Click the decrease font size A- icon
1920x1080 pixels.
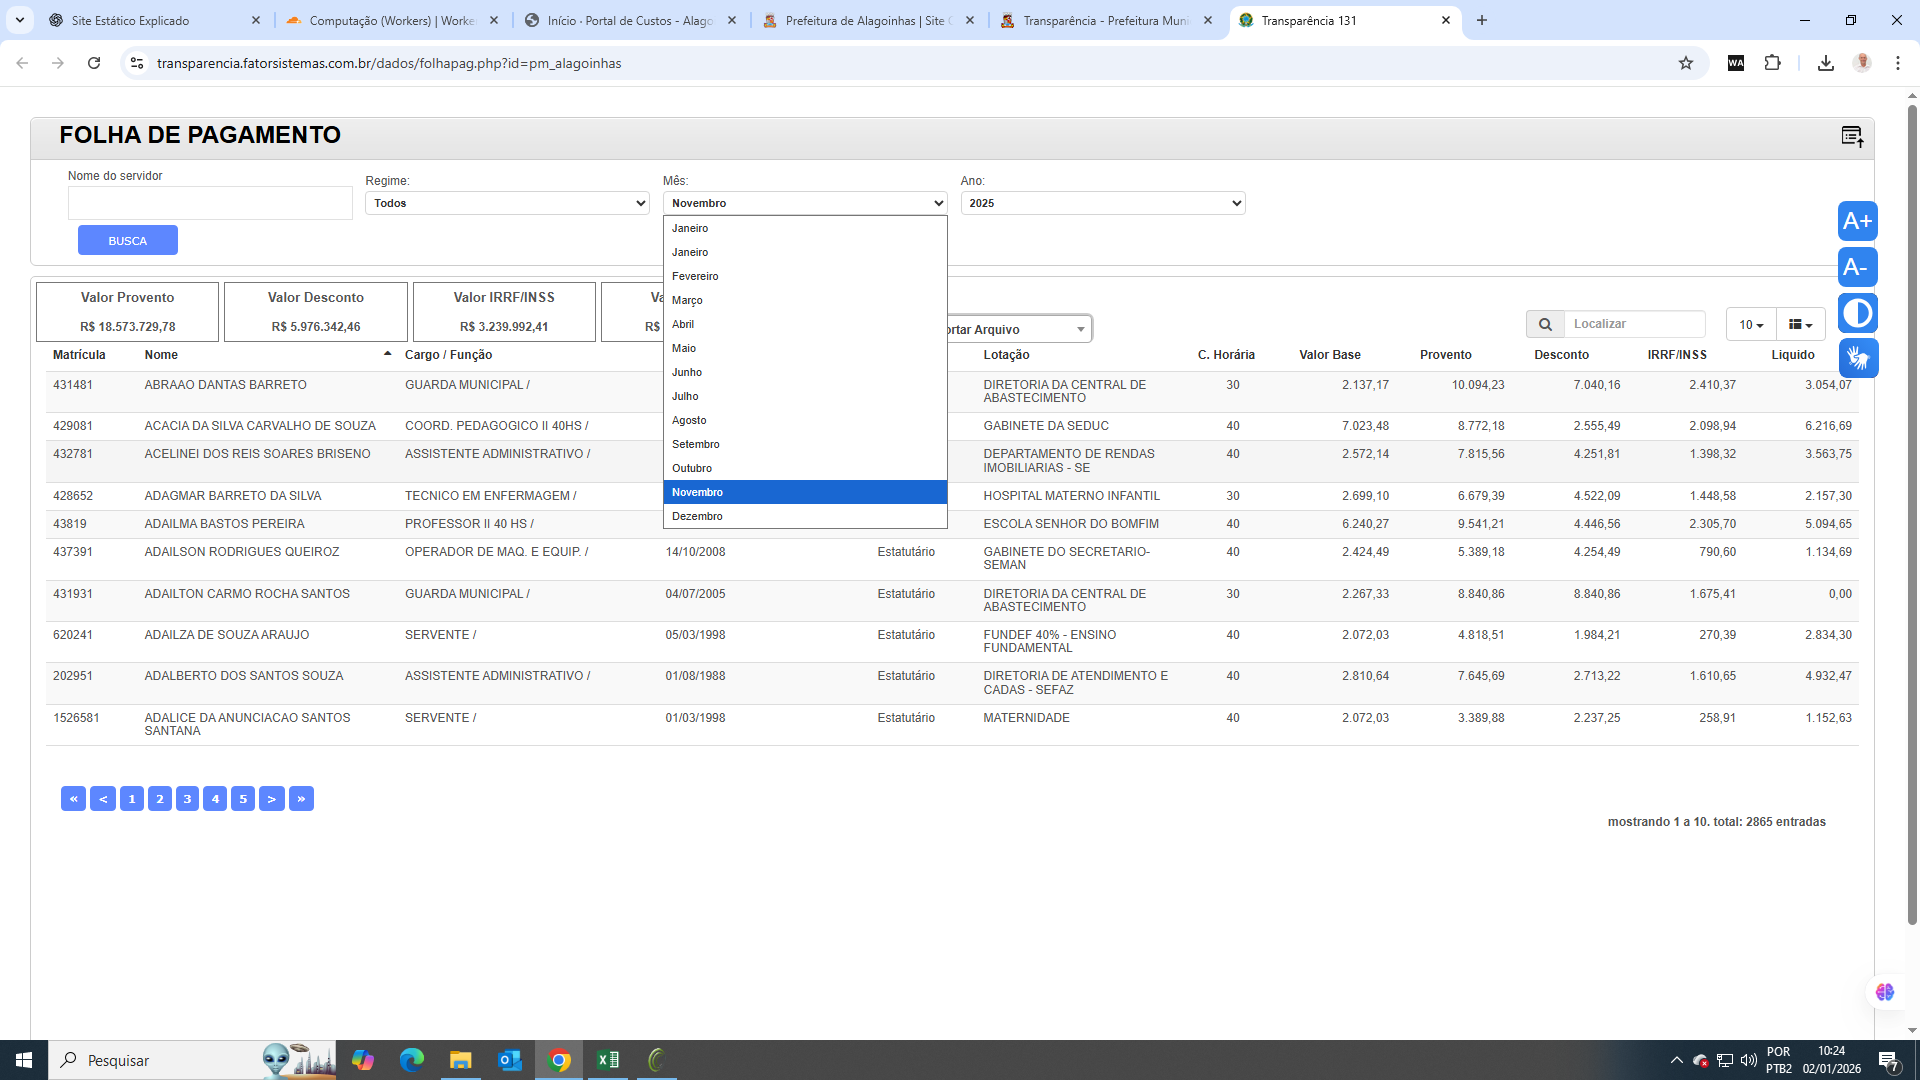1857,267
